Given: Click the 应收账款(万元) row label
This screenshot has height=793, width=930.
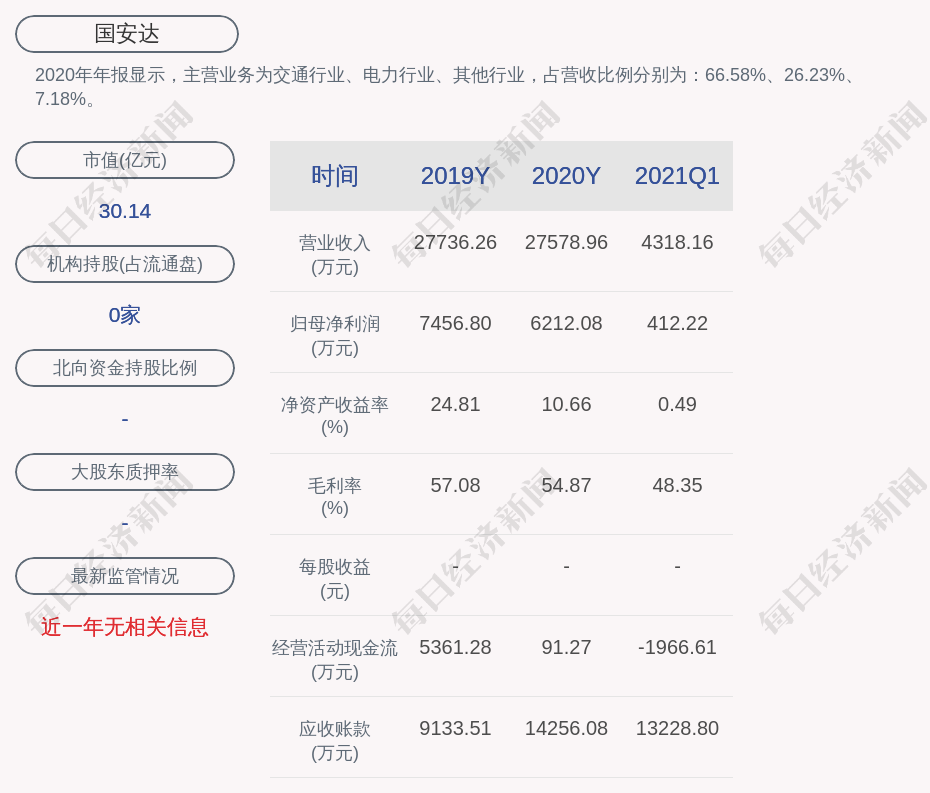Looking at the screenshot, I should 335,741.
